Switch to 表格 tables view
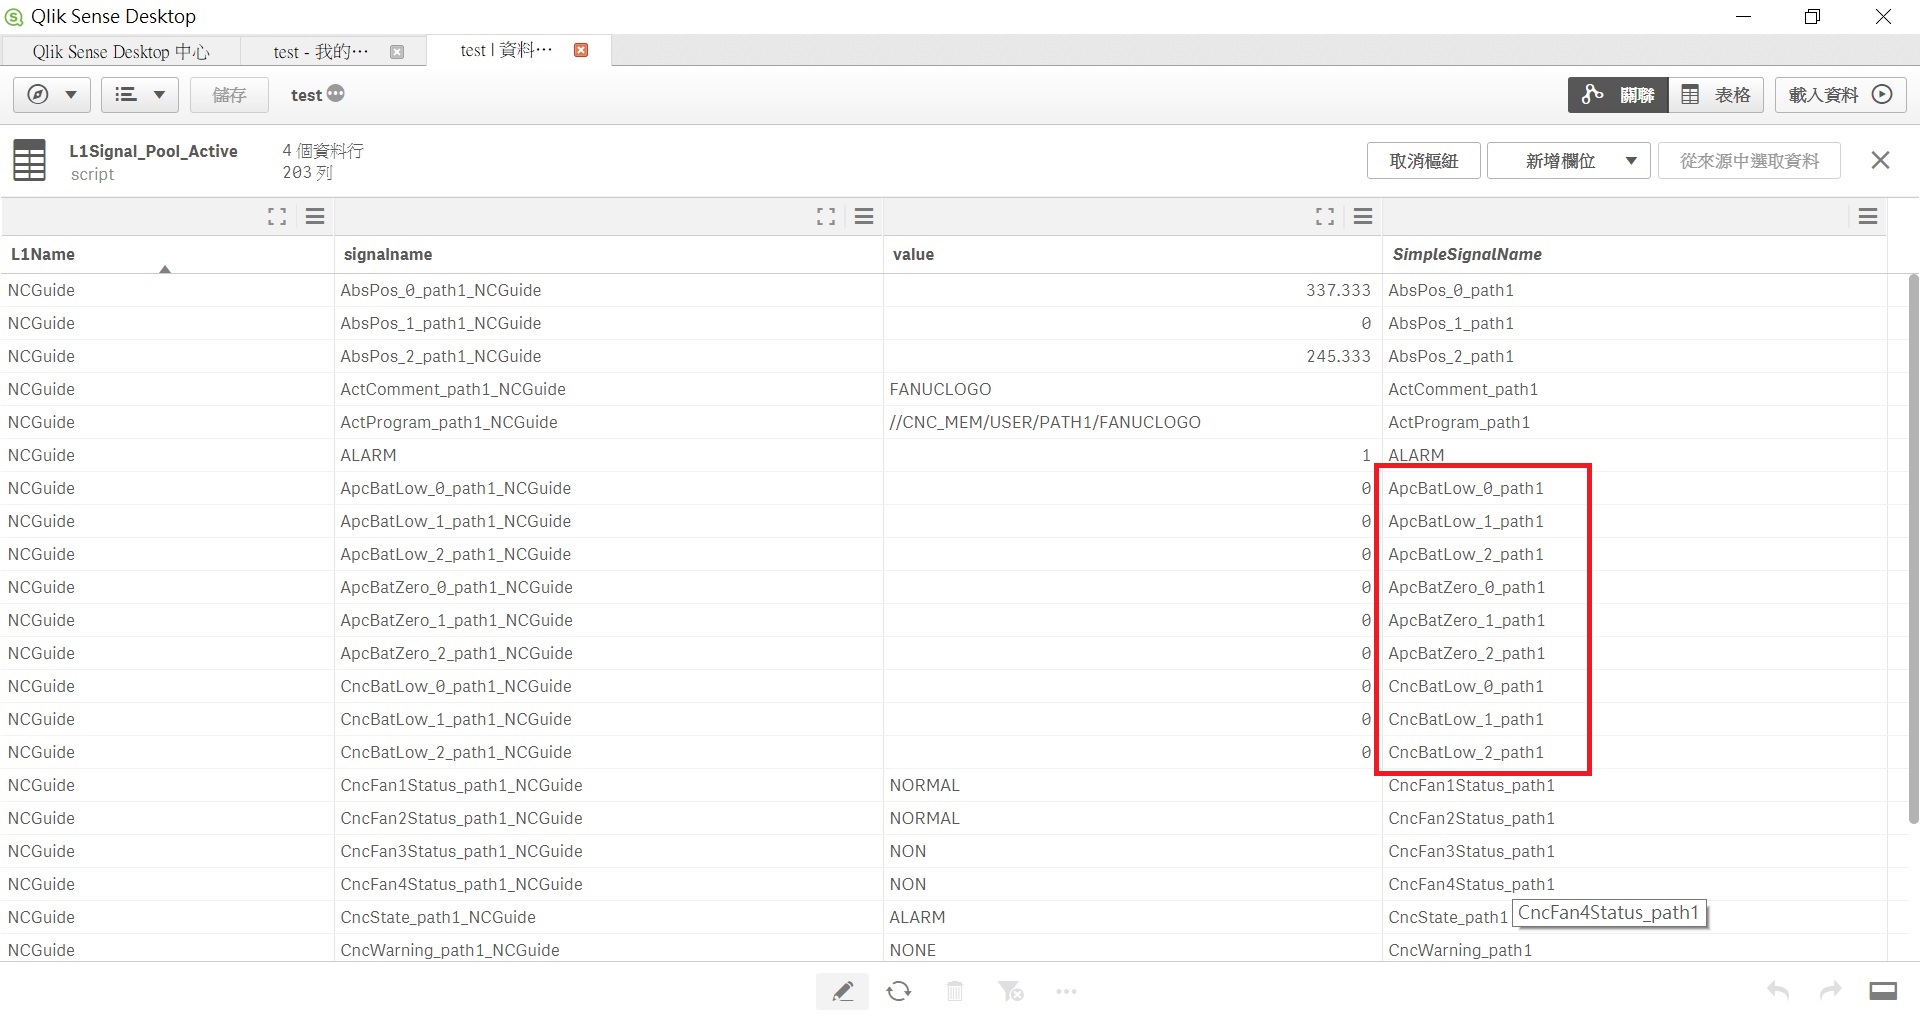Screen dimensions: 1920x1020 coord(1716,95)
